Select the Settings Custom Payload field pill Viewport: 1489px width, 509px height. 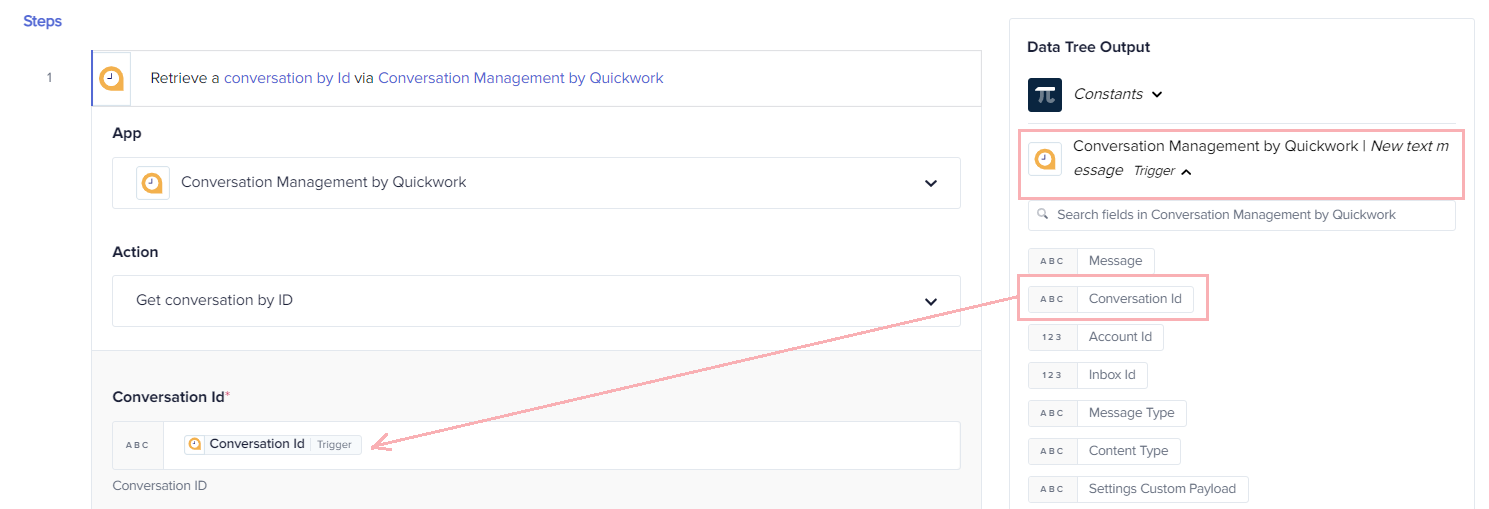tap(1138, 489)
